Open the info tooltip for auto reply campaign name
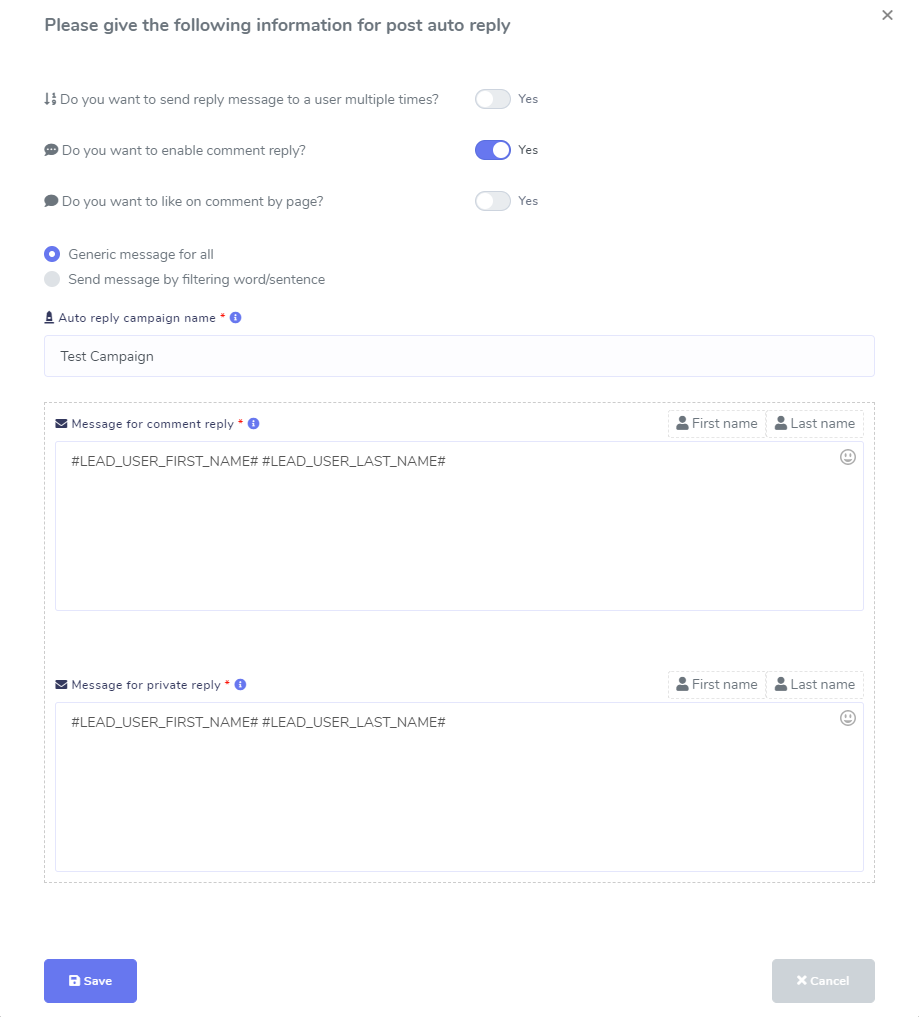 pos(235,317)
